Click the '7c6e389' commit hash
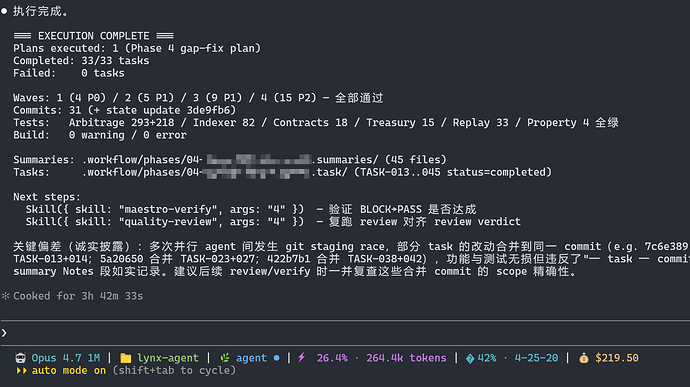 pyautogui.click(x=666, y=246)
